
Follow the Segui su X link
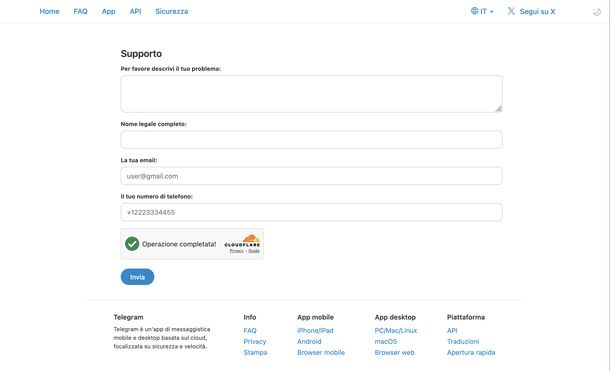tap(537, 12)
